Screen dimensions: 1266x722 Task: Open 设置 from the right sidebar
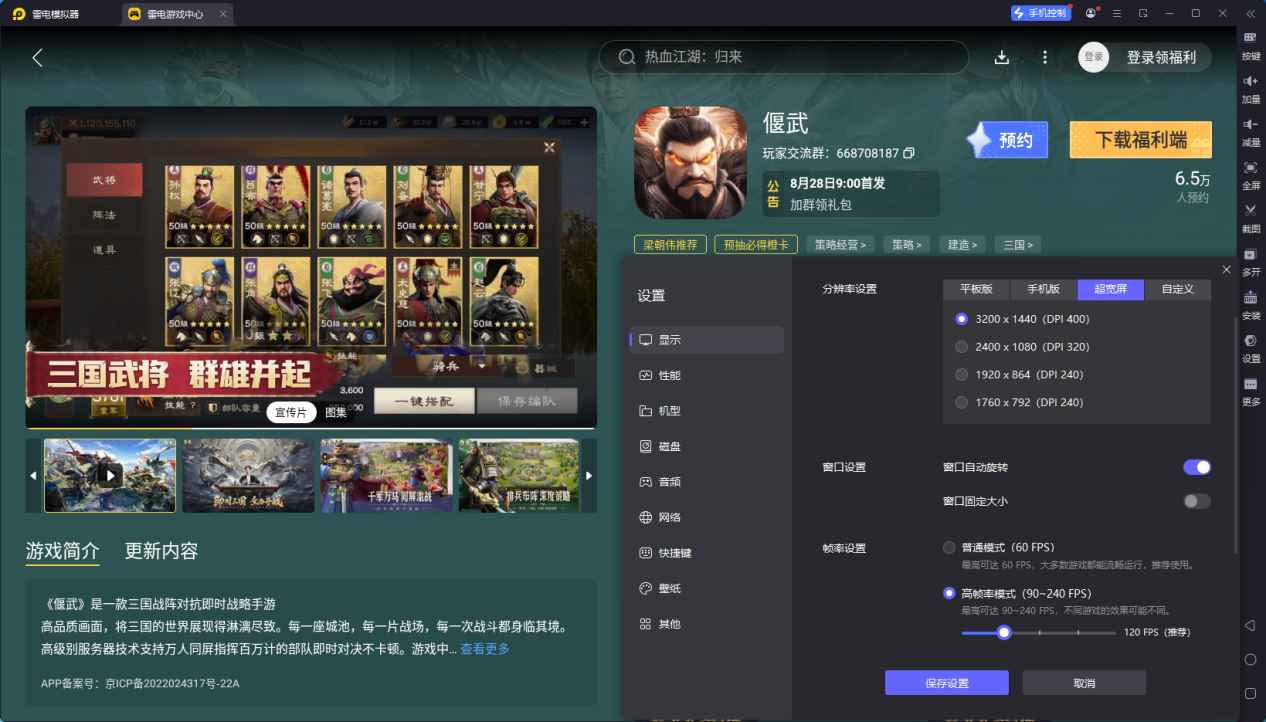(x=1250, y=346)
